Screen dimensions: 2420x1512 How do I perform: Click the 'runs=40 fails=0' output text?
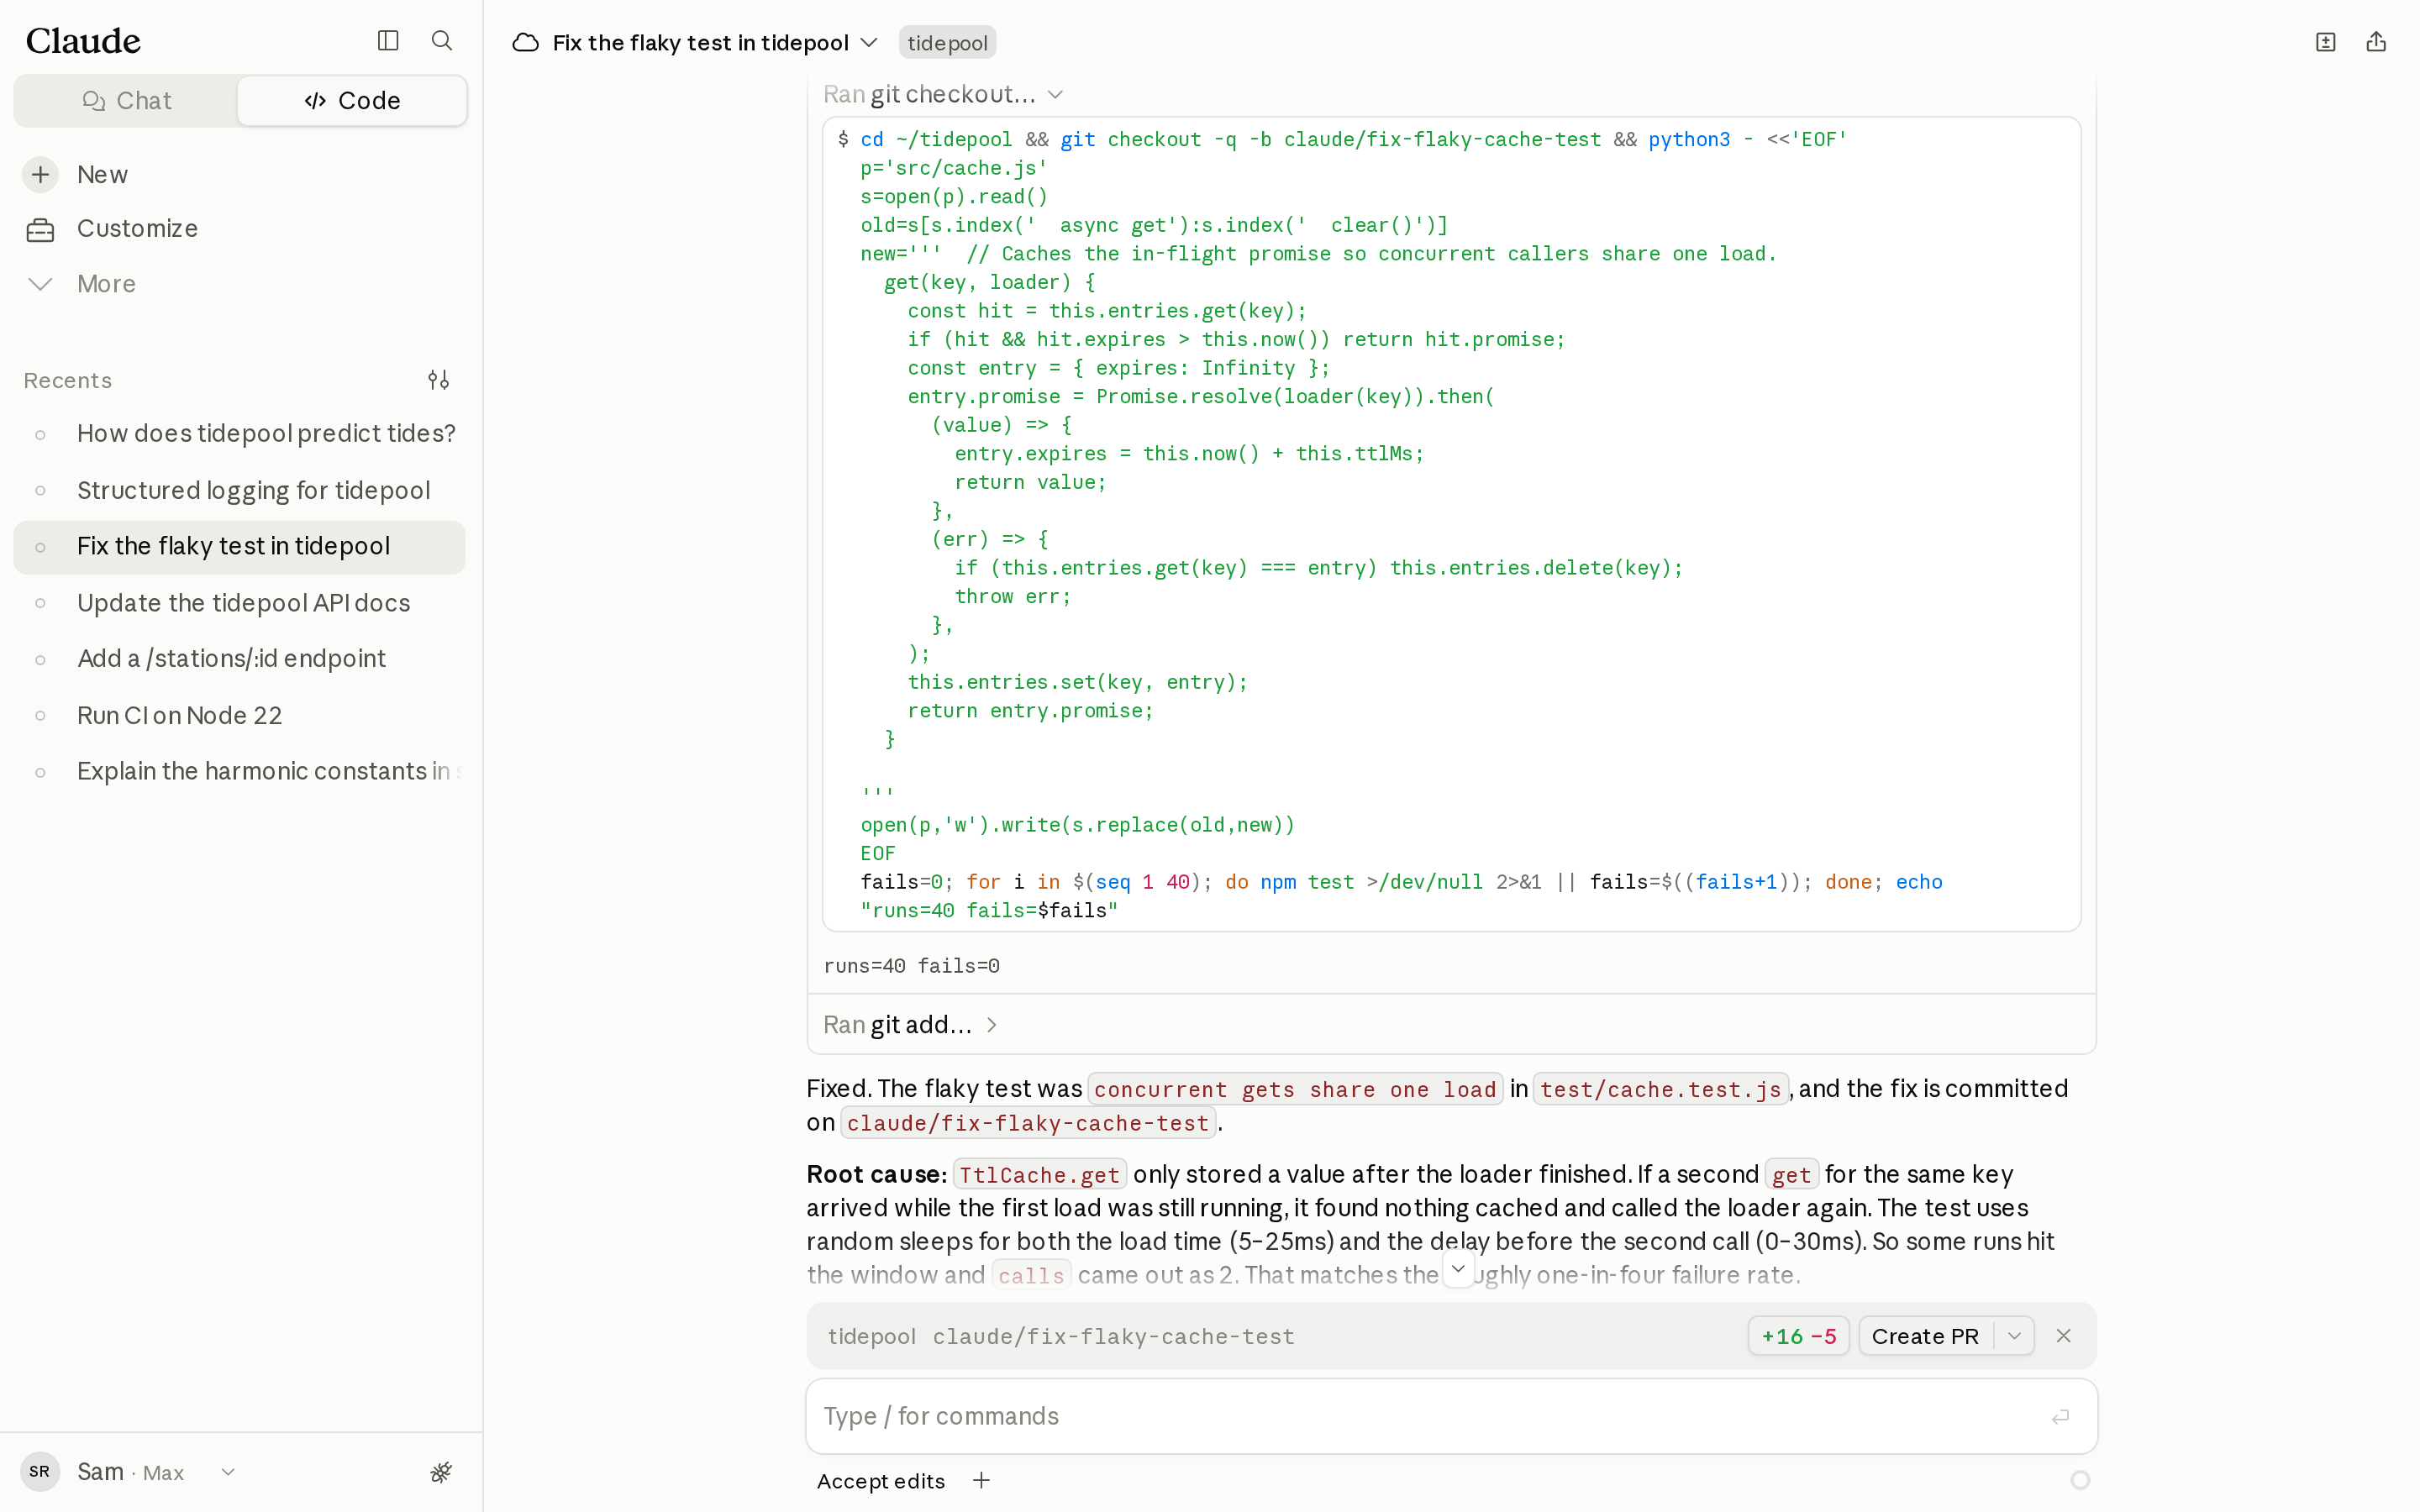(911, 966)
